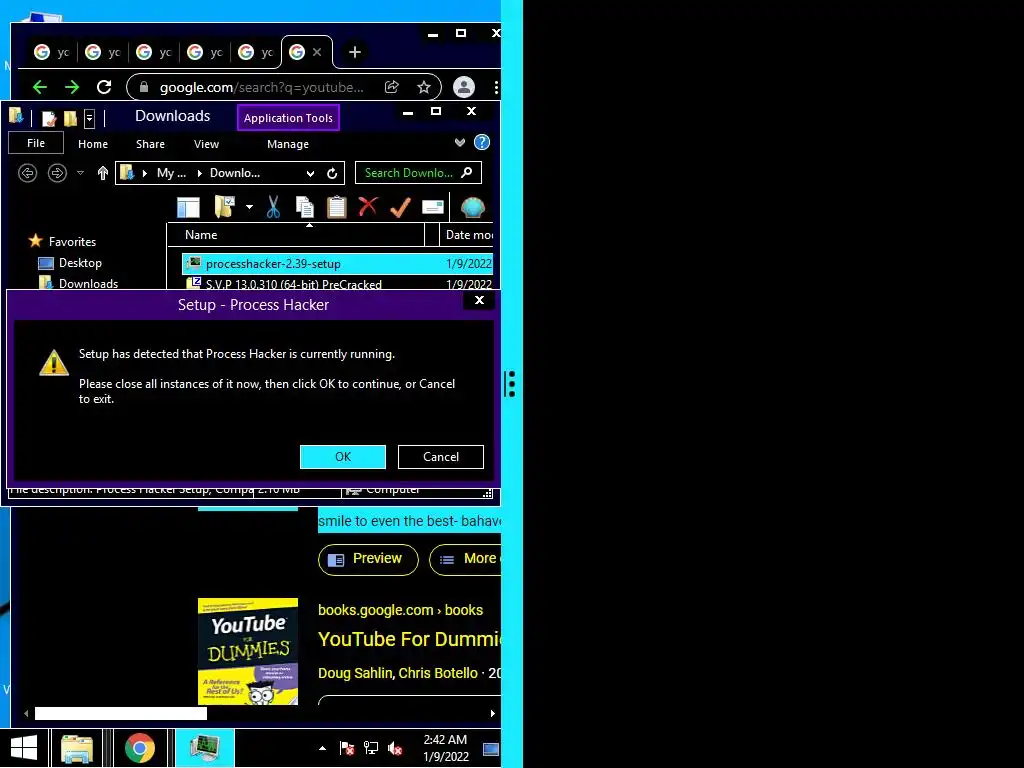The image size is (1024, 768).
Task: Open the books.google.com › books link
Action: click(x=400, y=610)
